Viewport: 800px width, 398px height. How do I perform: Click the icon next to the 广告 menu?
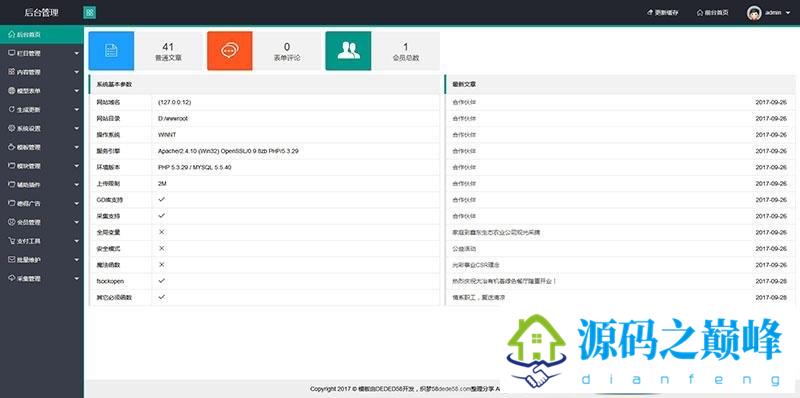tap(12, 203)
